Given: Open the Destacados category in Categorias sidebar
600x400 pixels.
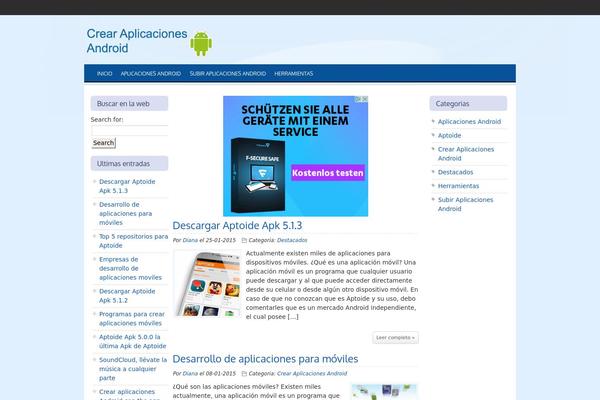Looking at the screenshot, I should pyautogui.click(x=455, y=172).
